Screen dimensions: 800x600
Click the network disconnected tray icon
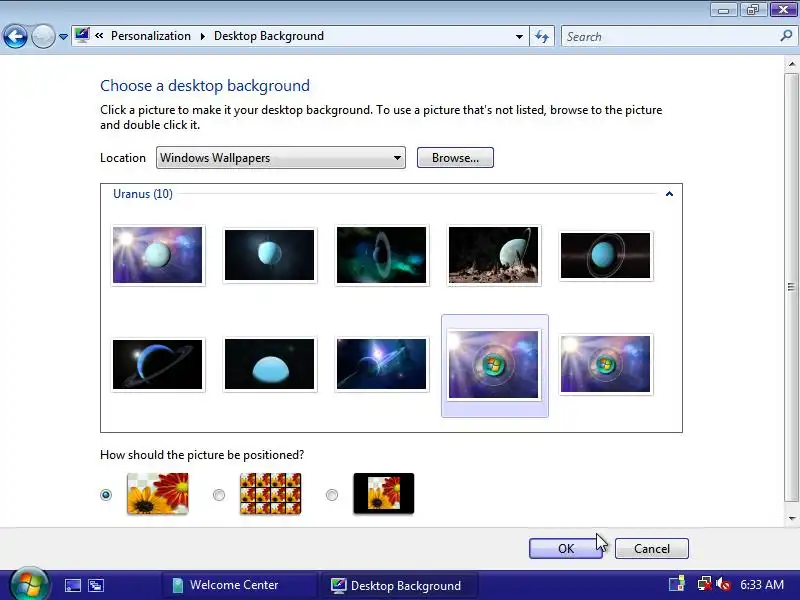(x=705, y=584)
